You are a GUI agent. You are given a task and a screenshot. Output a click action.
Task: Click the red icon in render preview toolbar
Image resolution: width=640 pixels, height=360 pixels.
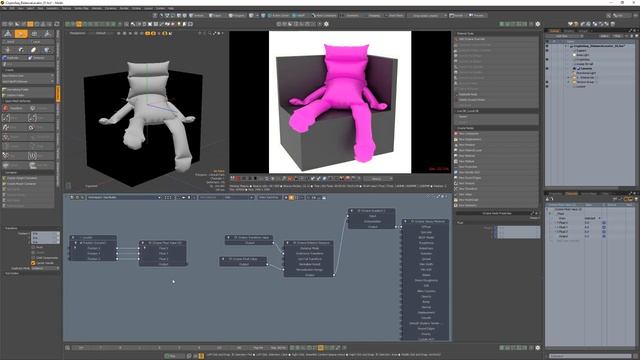(238, 178)
